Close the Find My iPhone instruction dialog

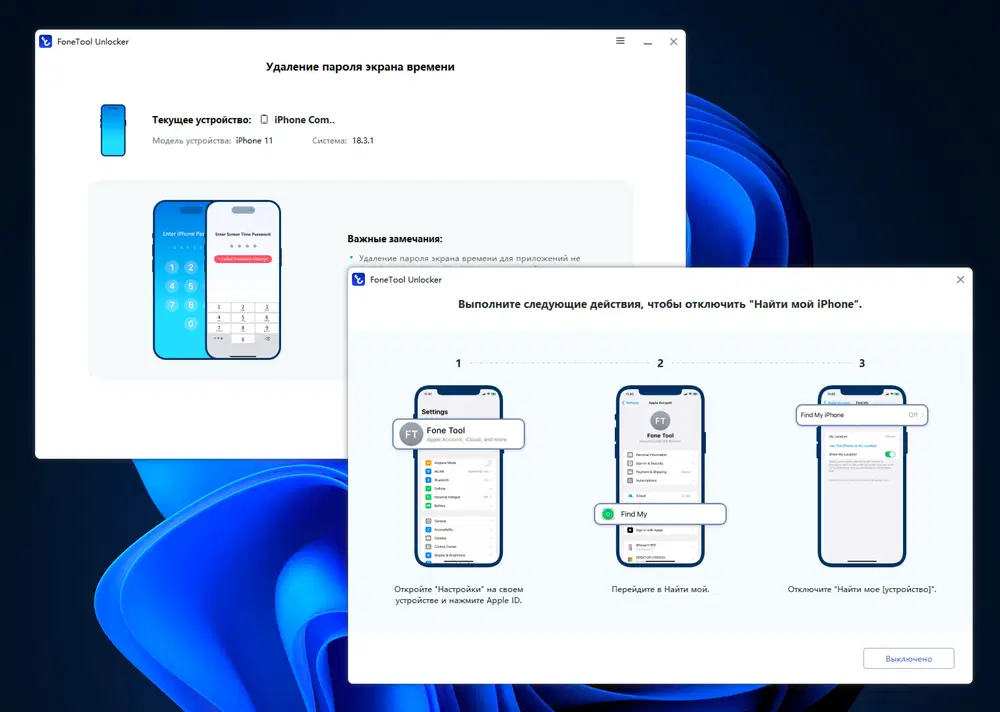(960, 279)
